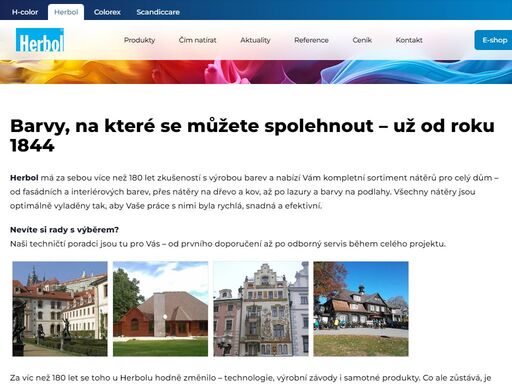The image size is (512, 384).
Task: Select the Herbol brand tab
Action: tap(66, 12)
